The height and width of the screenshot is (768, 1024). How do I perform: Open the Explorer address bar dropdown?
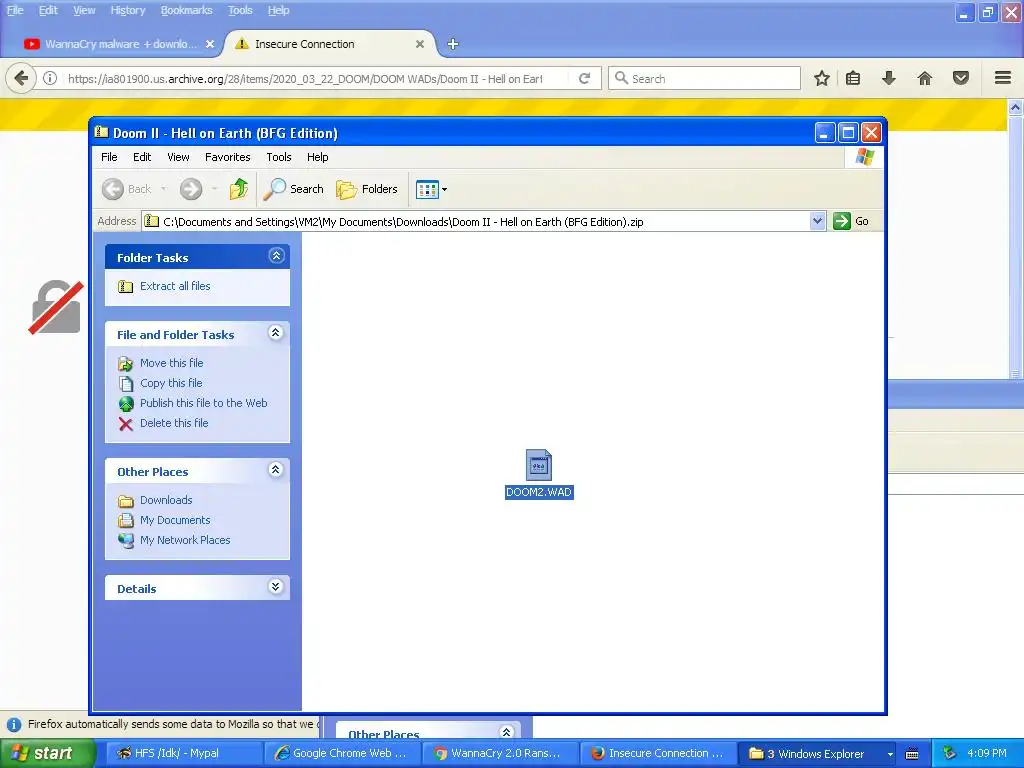coord(817,221)
